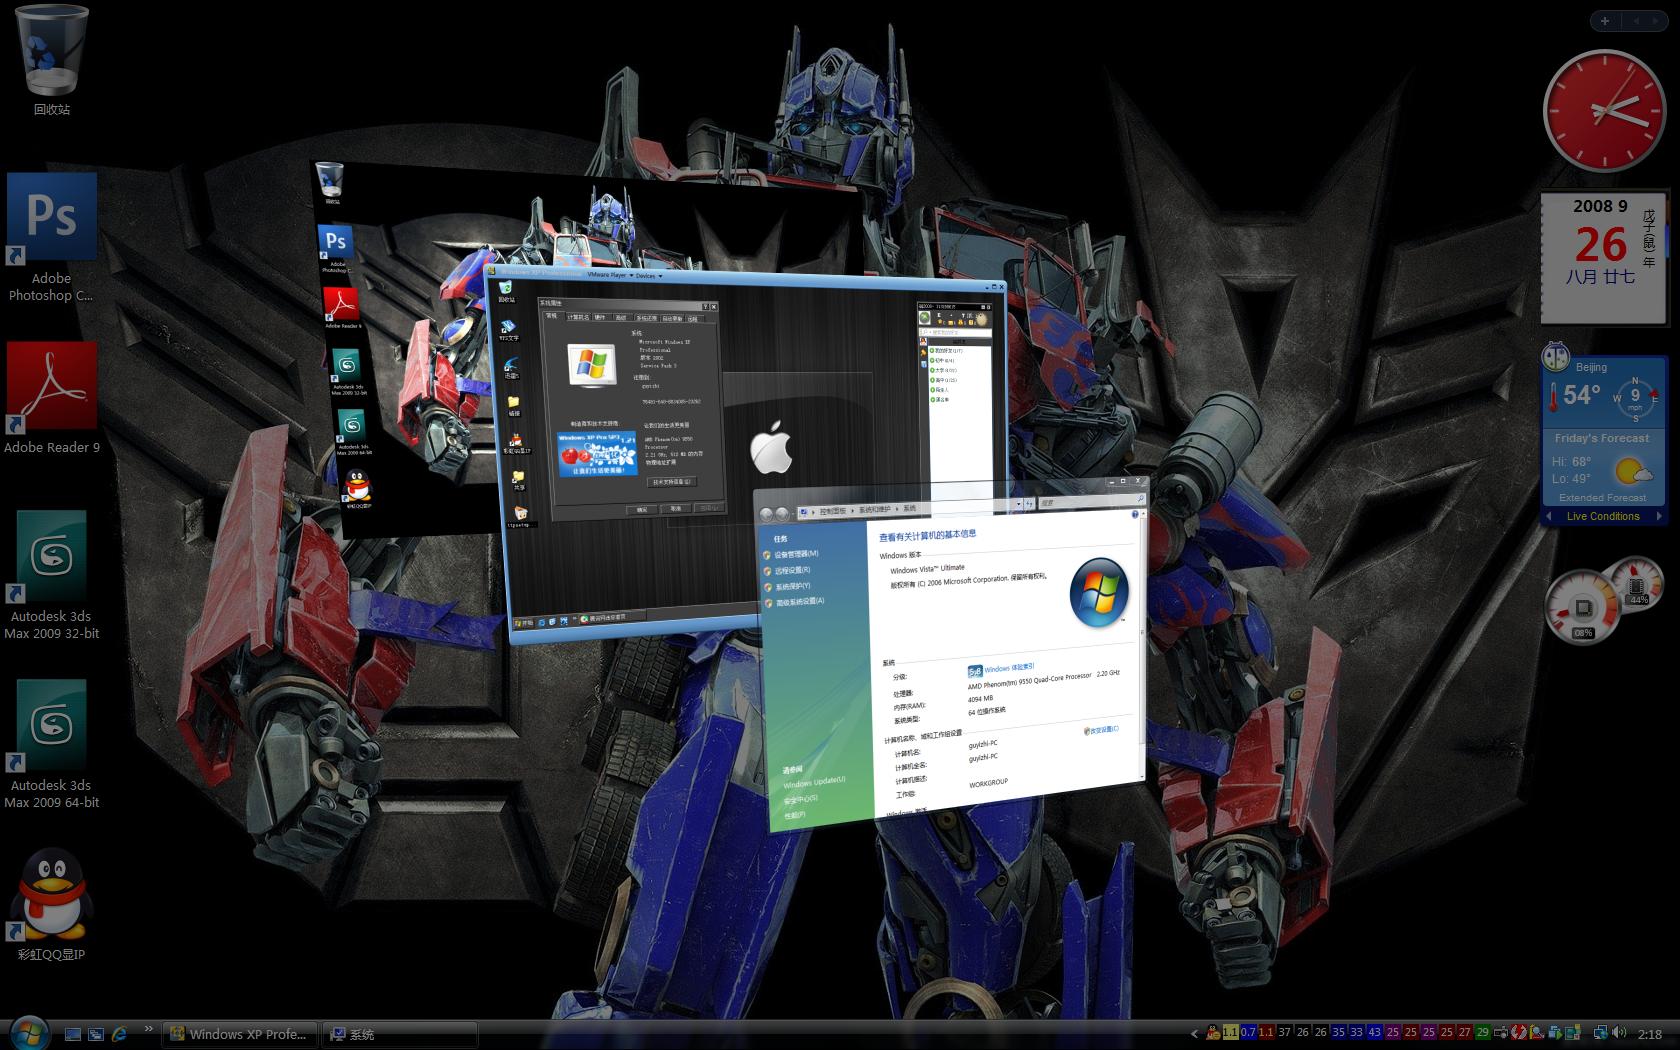Open Windows 体验索引 link
This screenshot has width=1680, height=1050.
click(1009, 667)
